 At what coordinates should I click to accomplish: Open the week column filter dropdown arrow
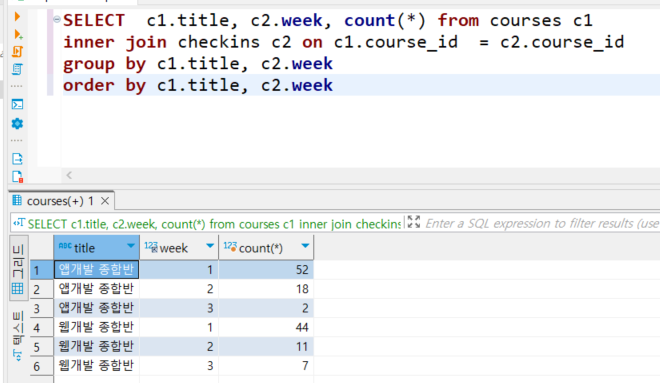click(x=210, y=246)
